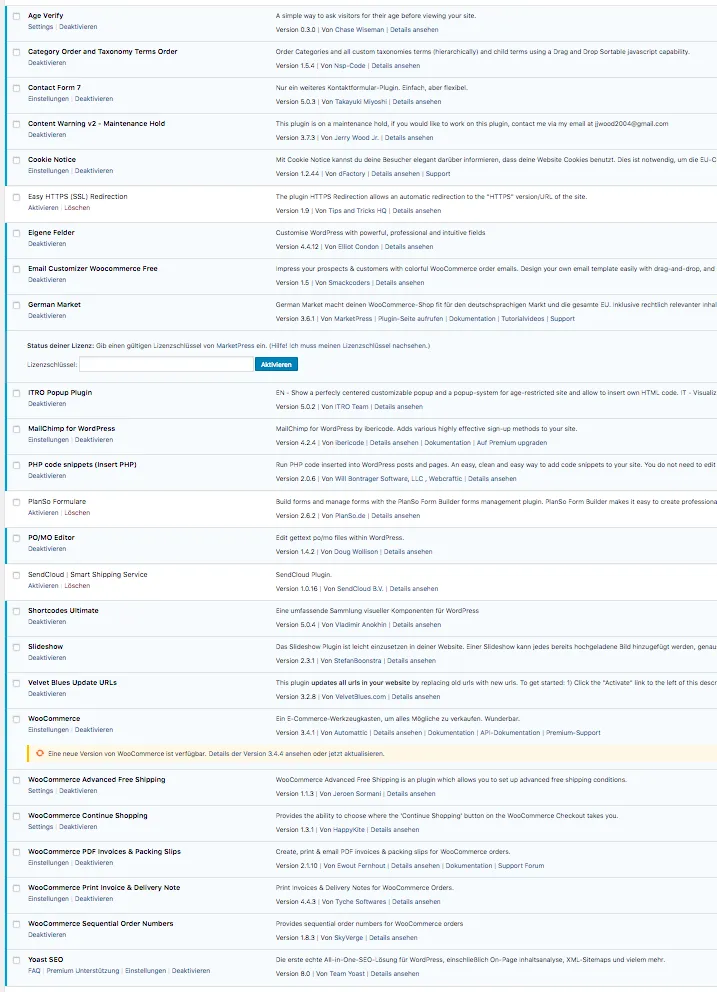The width and height of the screenshot is (717, 992).
Task: Click MailChimp Auf Premium upgraden link
Action: point(512,443)
